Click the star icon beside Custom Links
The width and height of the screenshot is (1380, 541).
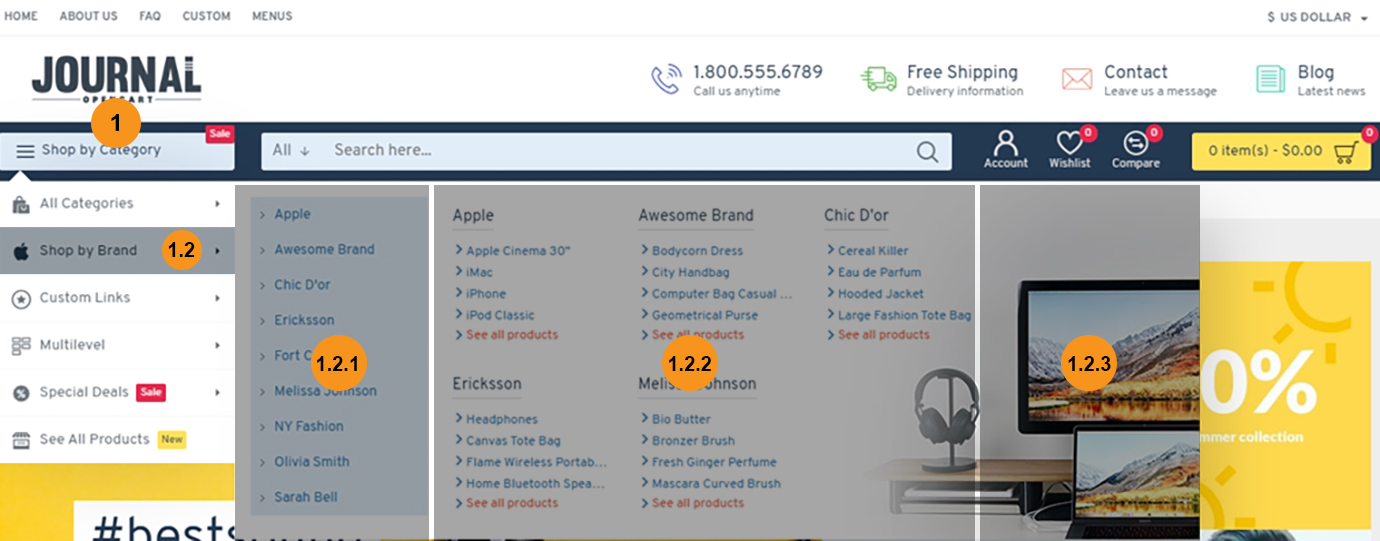(x=20, y=298)
